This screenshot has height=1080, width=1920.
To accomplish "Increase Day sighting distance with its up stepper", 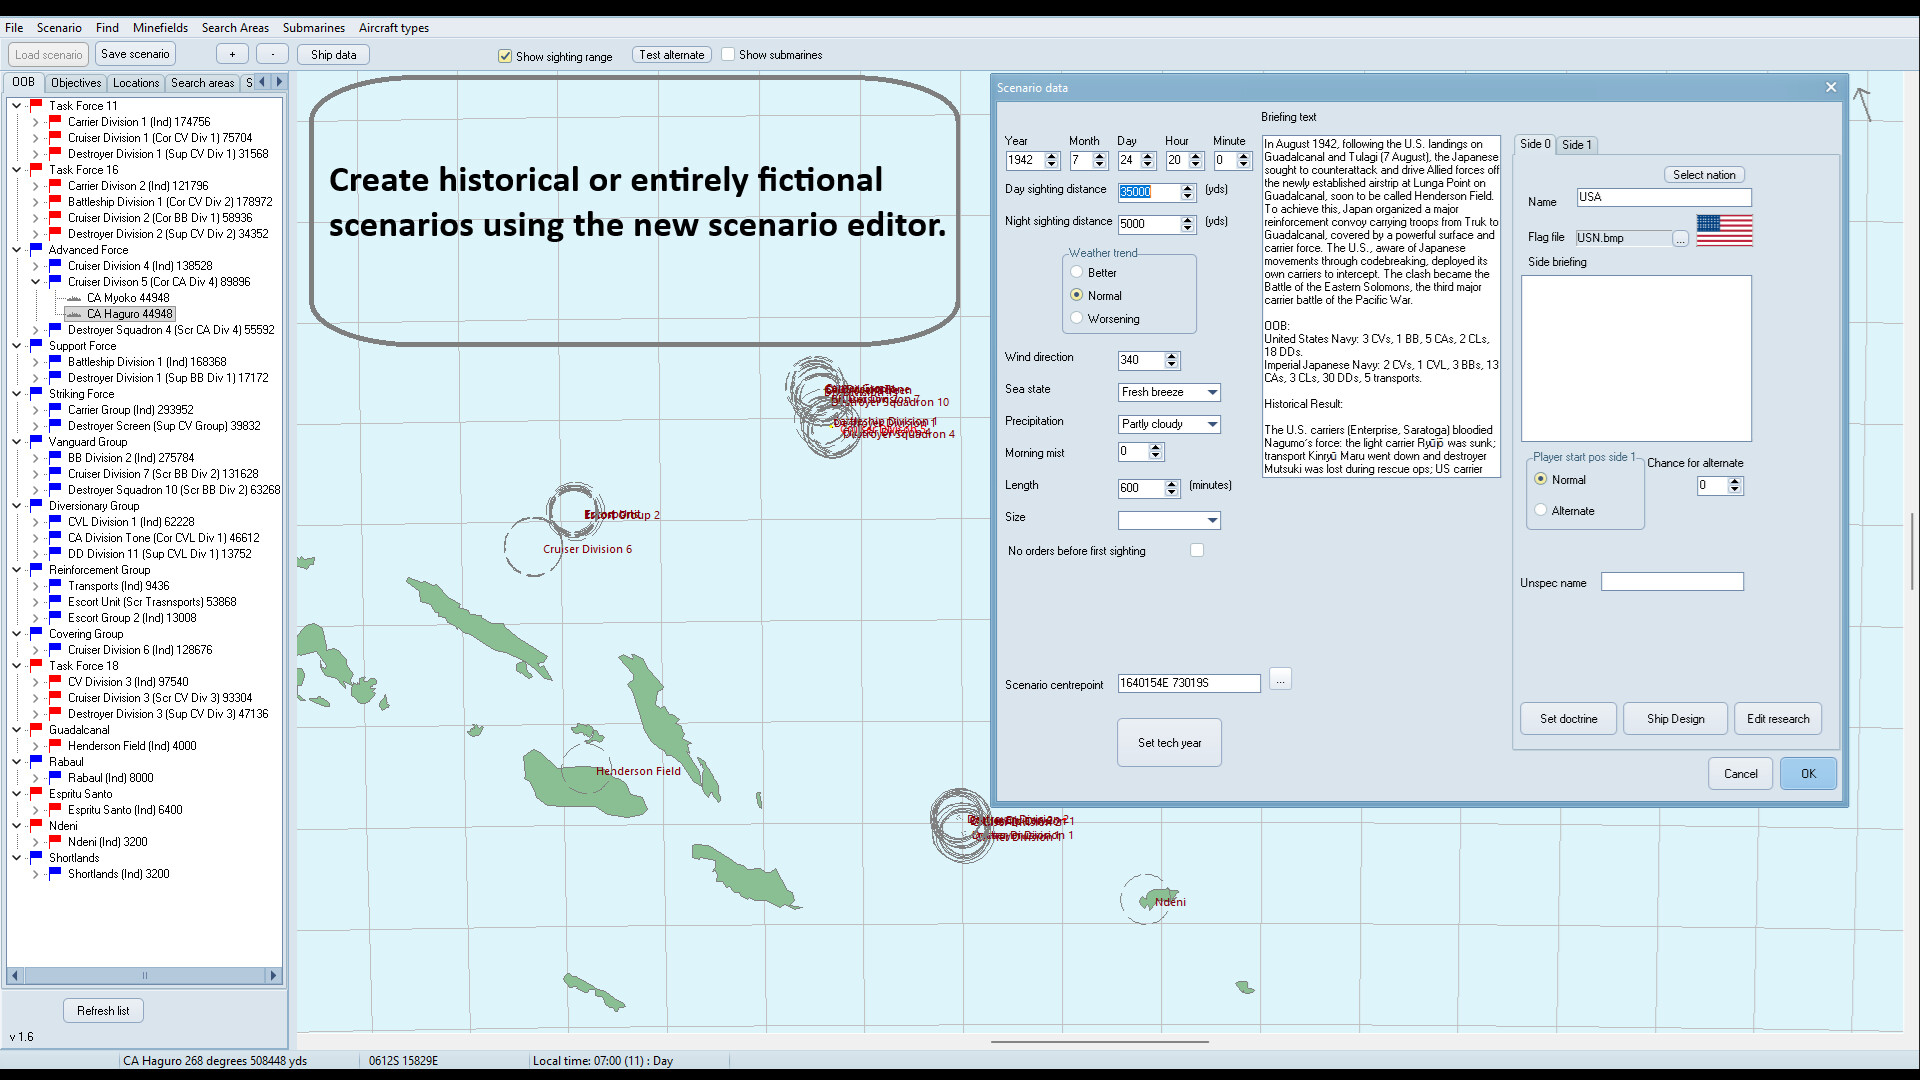I will tap(1189, 187).
